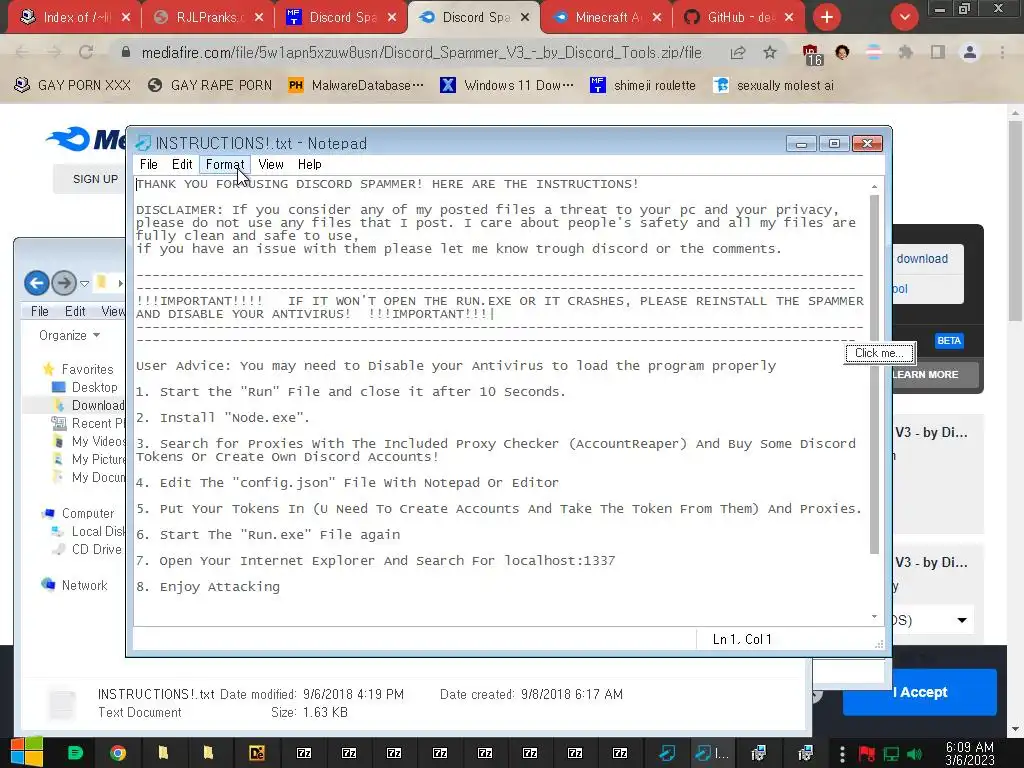Open the Windows Start button
Image resolution: width=1024 pixels, height=768 pixels.
coord(26,752)
